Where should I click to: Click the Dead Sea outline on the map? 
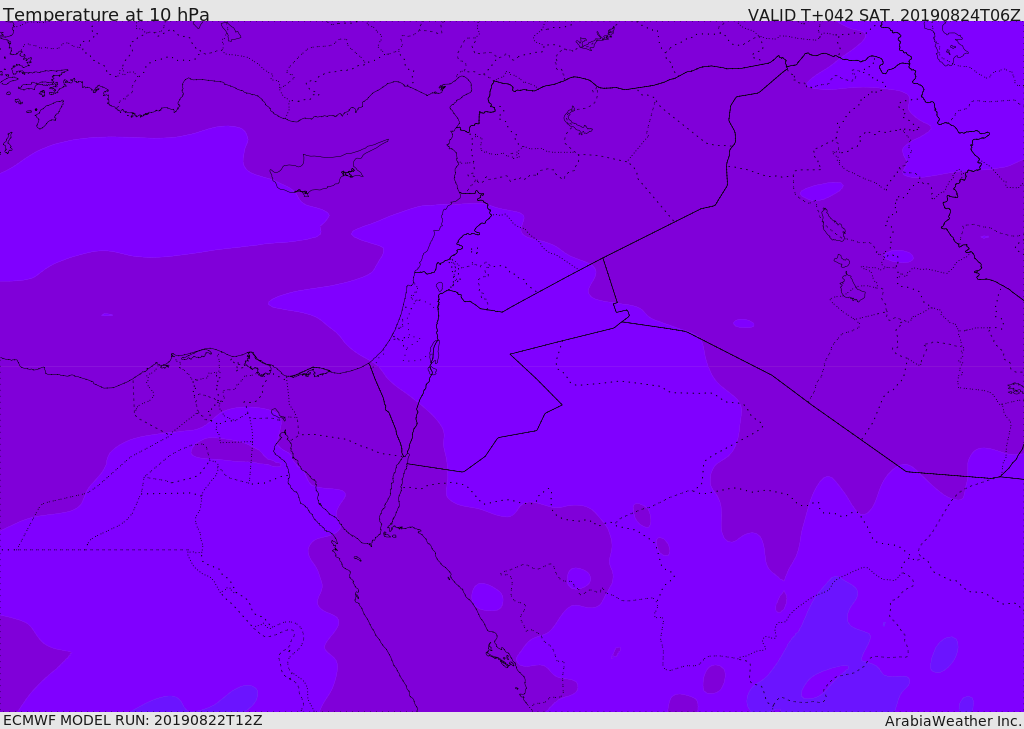pos(434,357)
